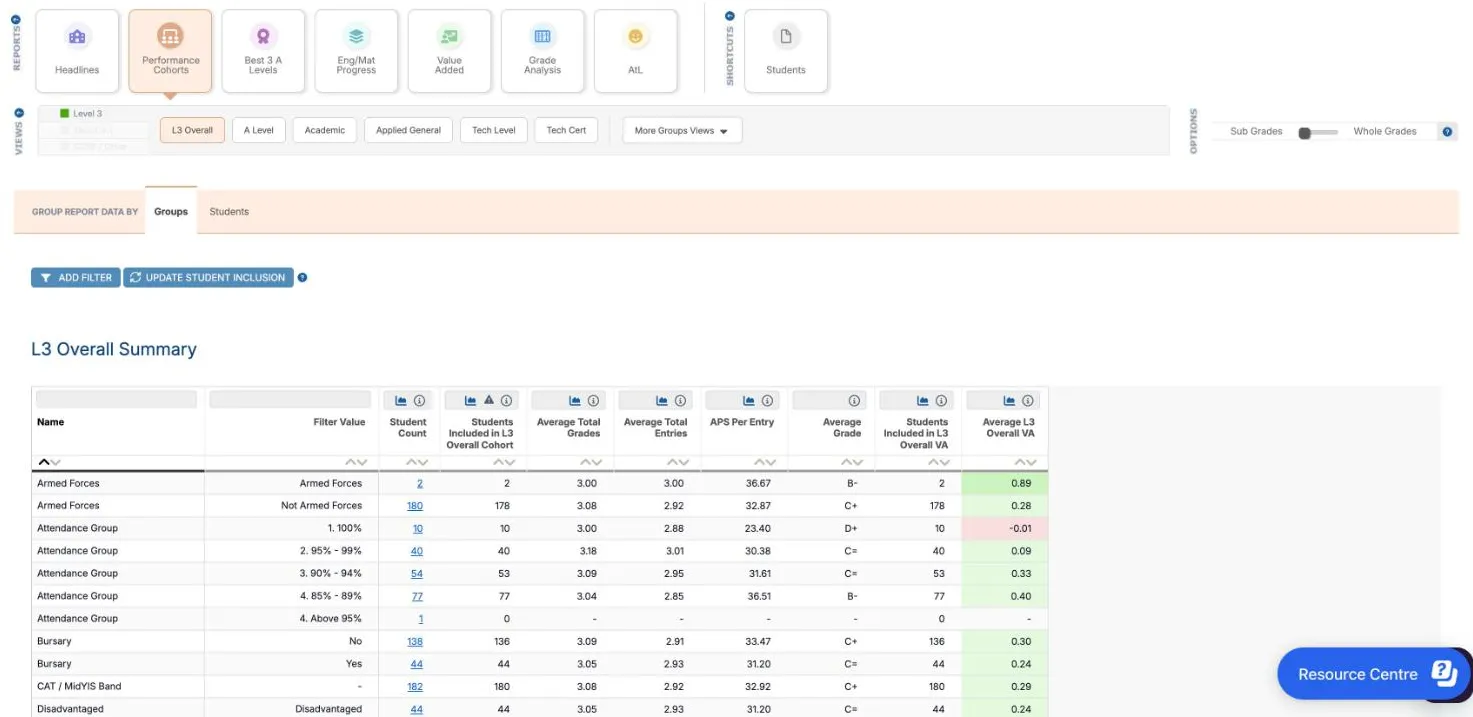Toggle the Sub Grades / Whole Grades slider
Viewport: 1473px width, 717px height.
1317,132
